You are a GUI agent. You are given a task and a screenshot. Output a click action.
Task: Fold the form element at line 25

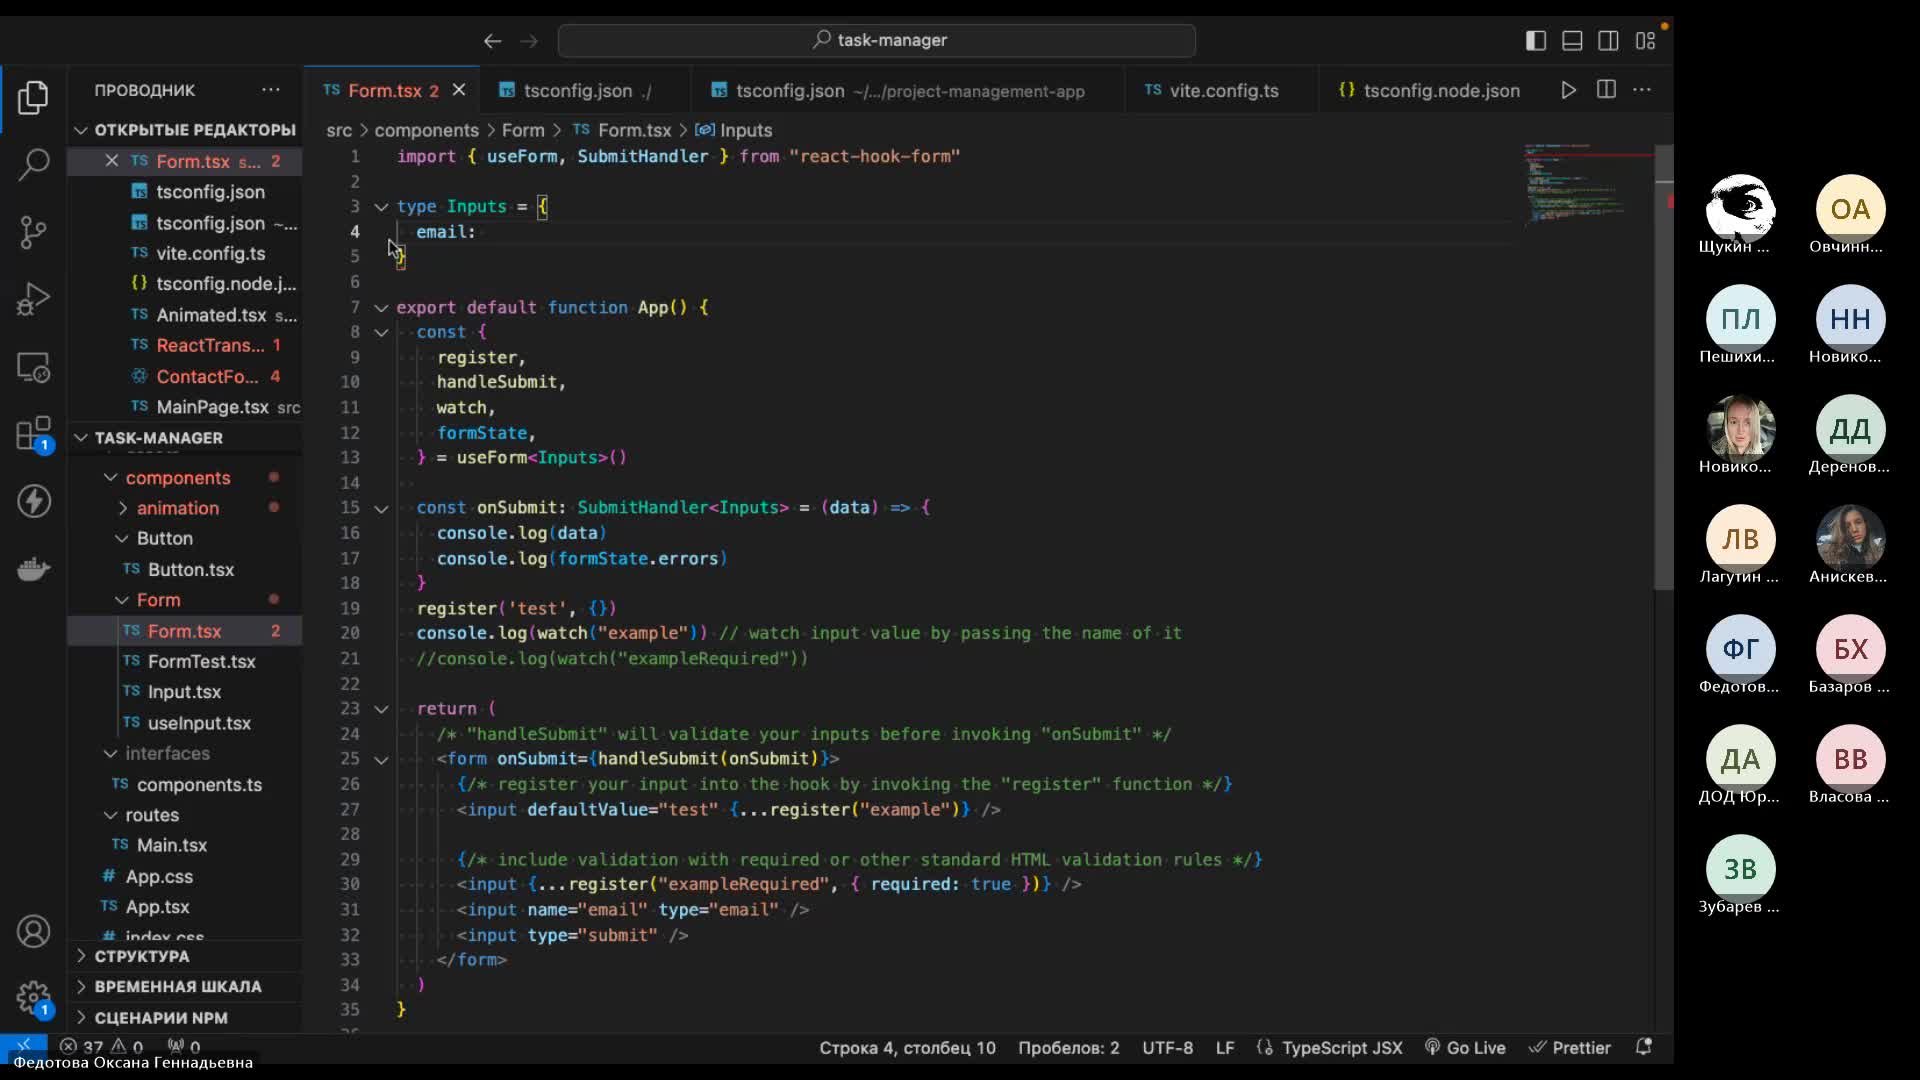(x=381, y=760)
